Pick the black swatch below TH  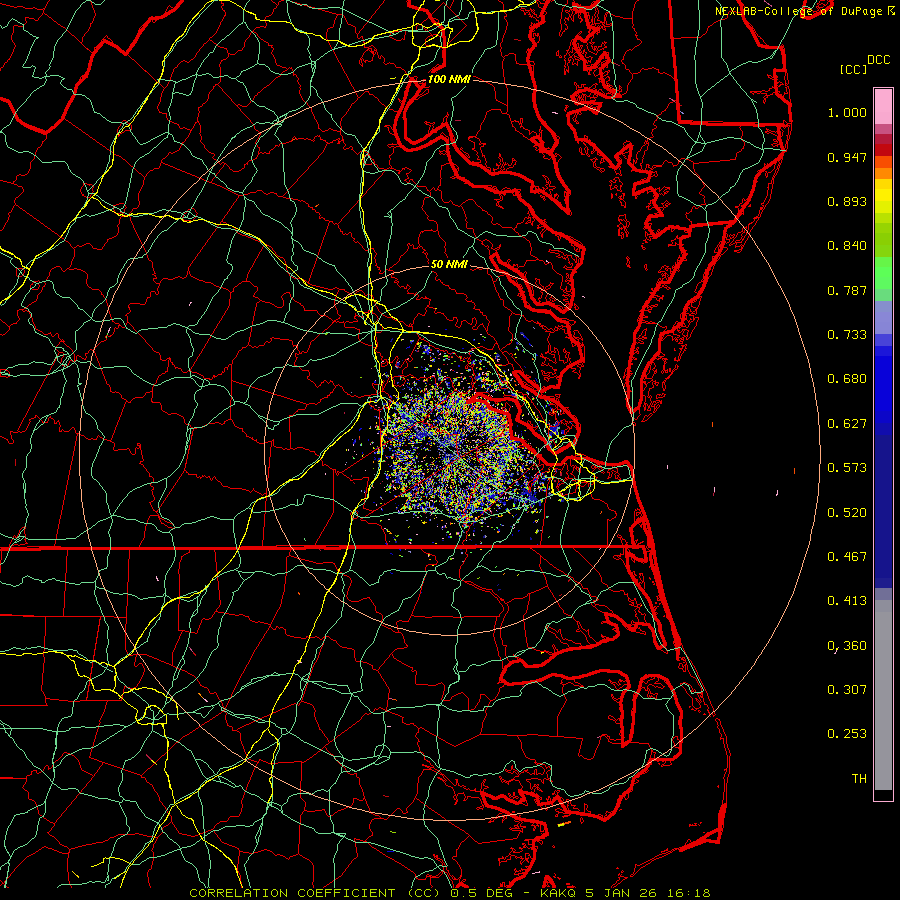pos(883,795)
